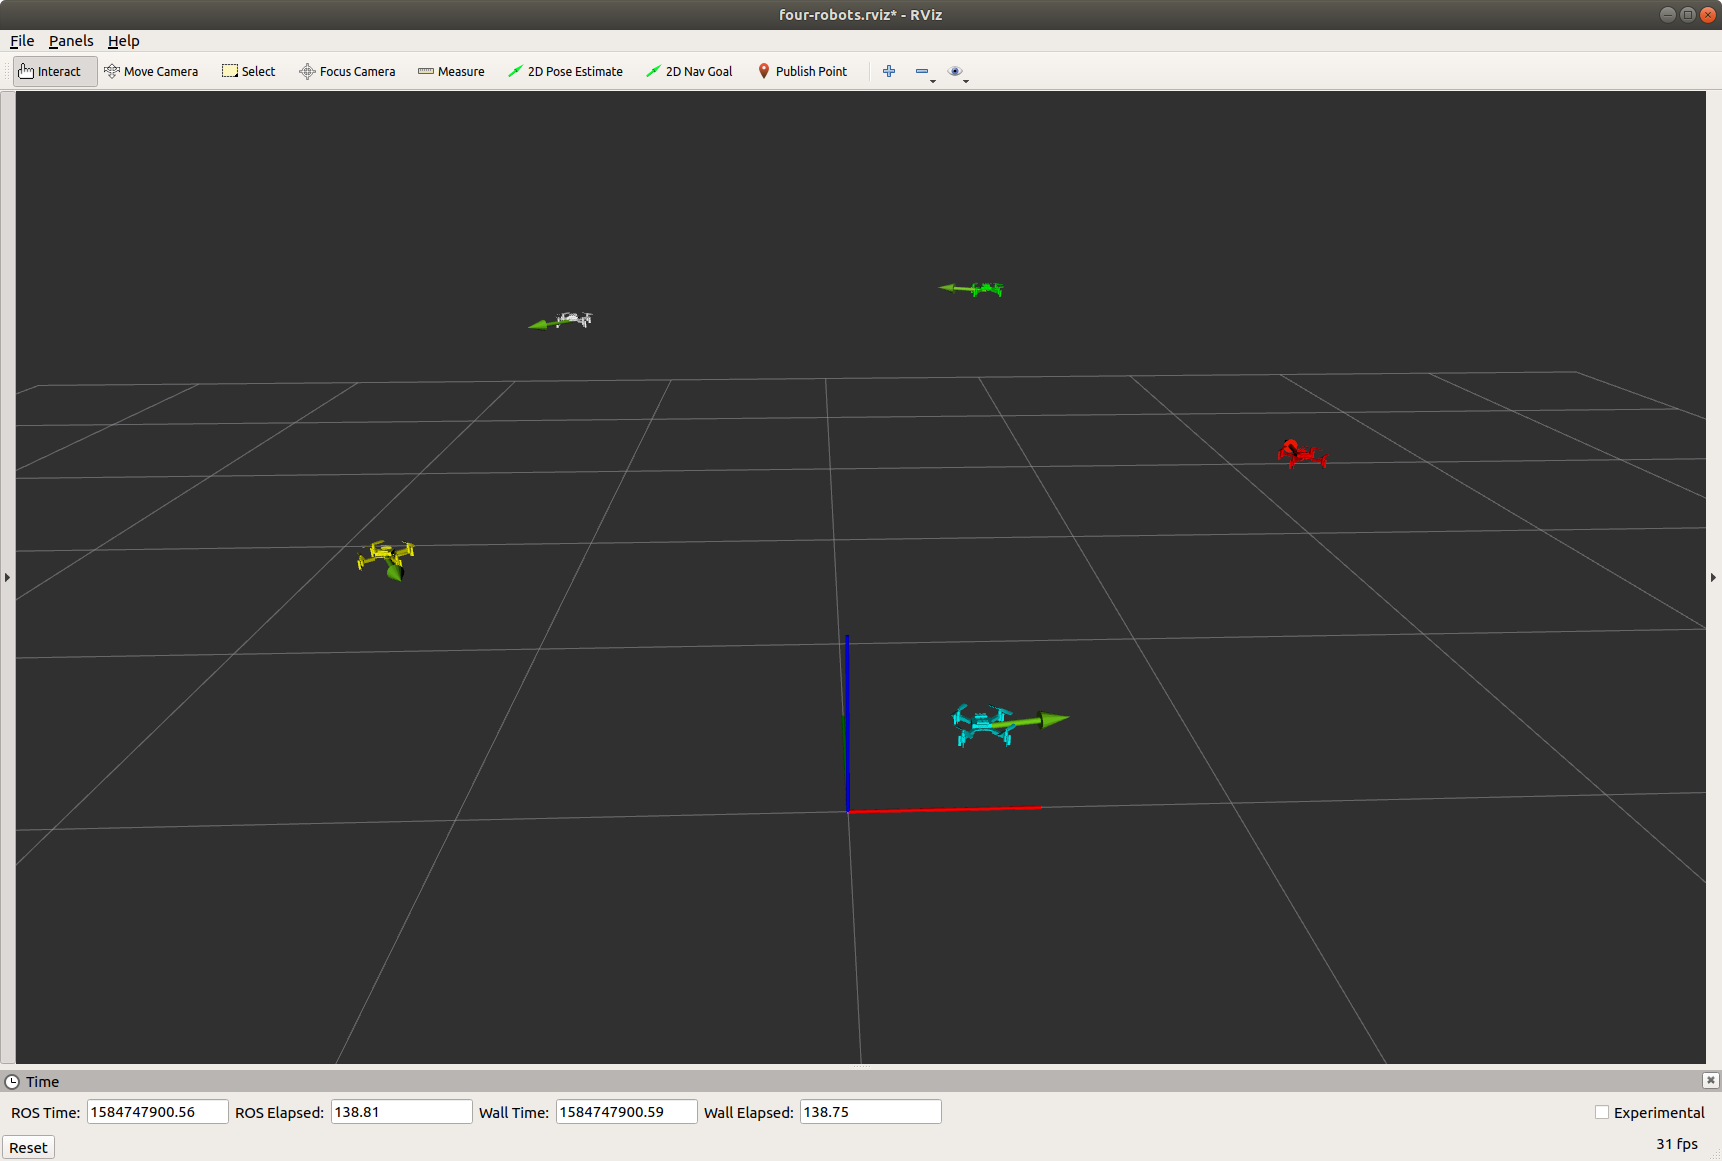The image size is (1722, 1161).
Task: Close the RViz window
Action: [1708, 14]
